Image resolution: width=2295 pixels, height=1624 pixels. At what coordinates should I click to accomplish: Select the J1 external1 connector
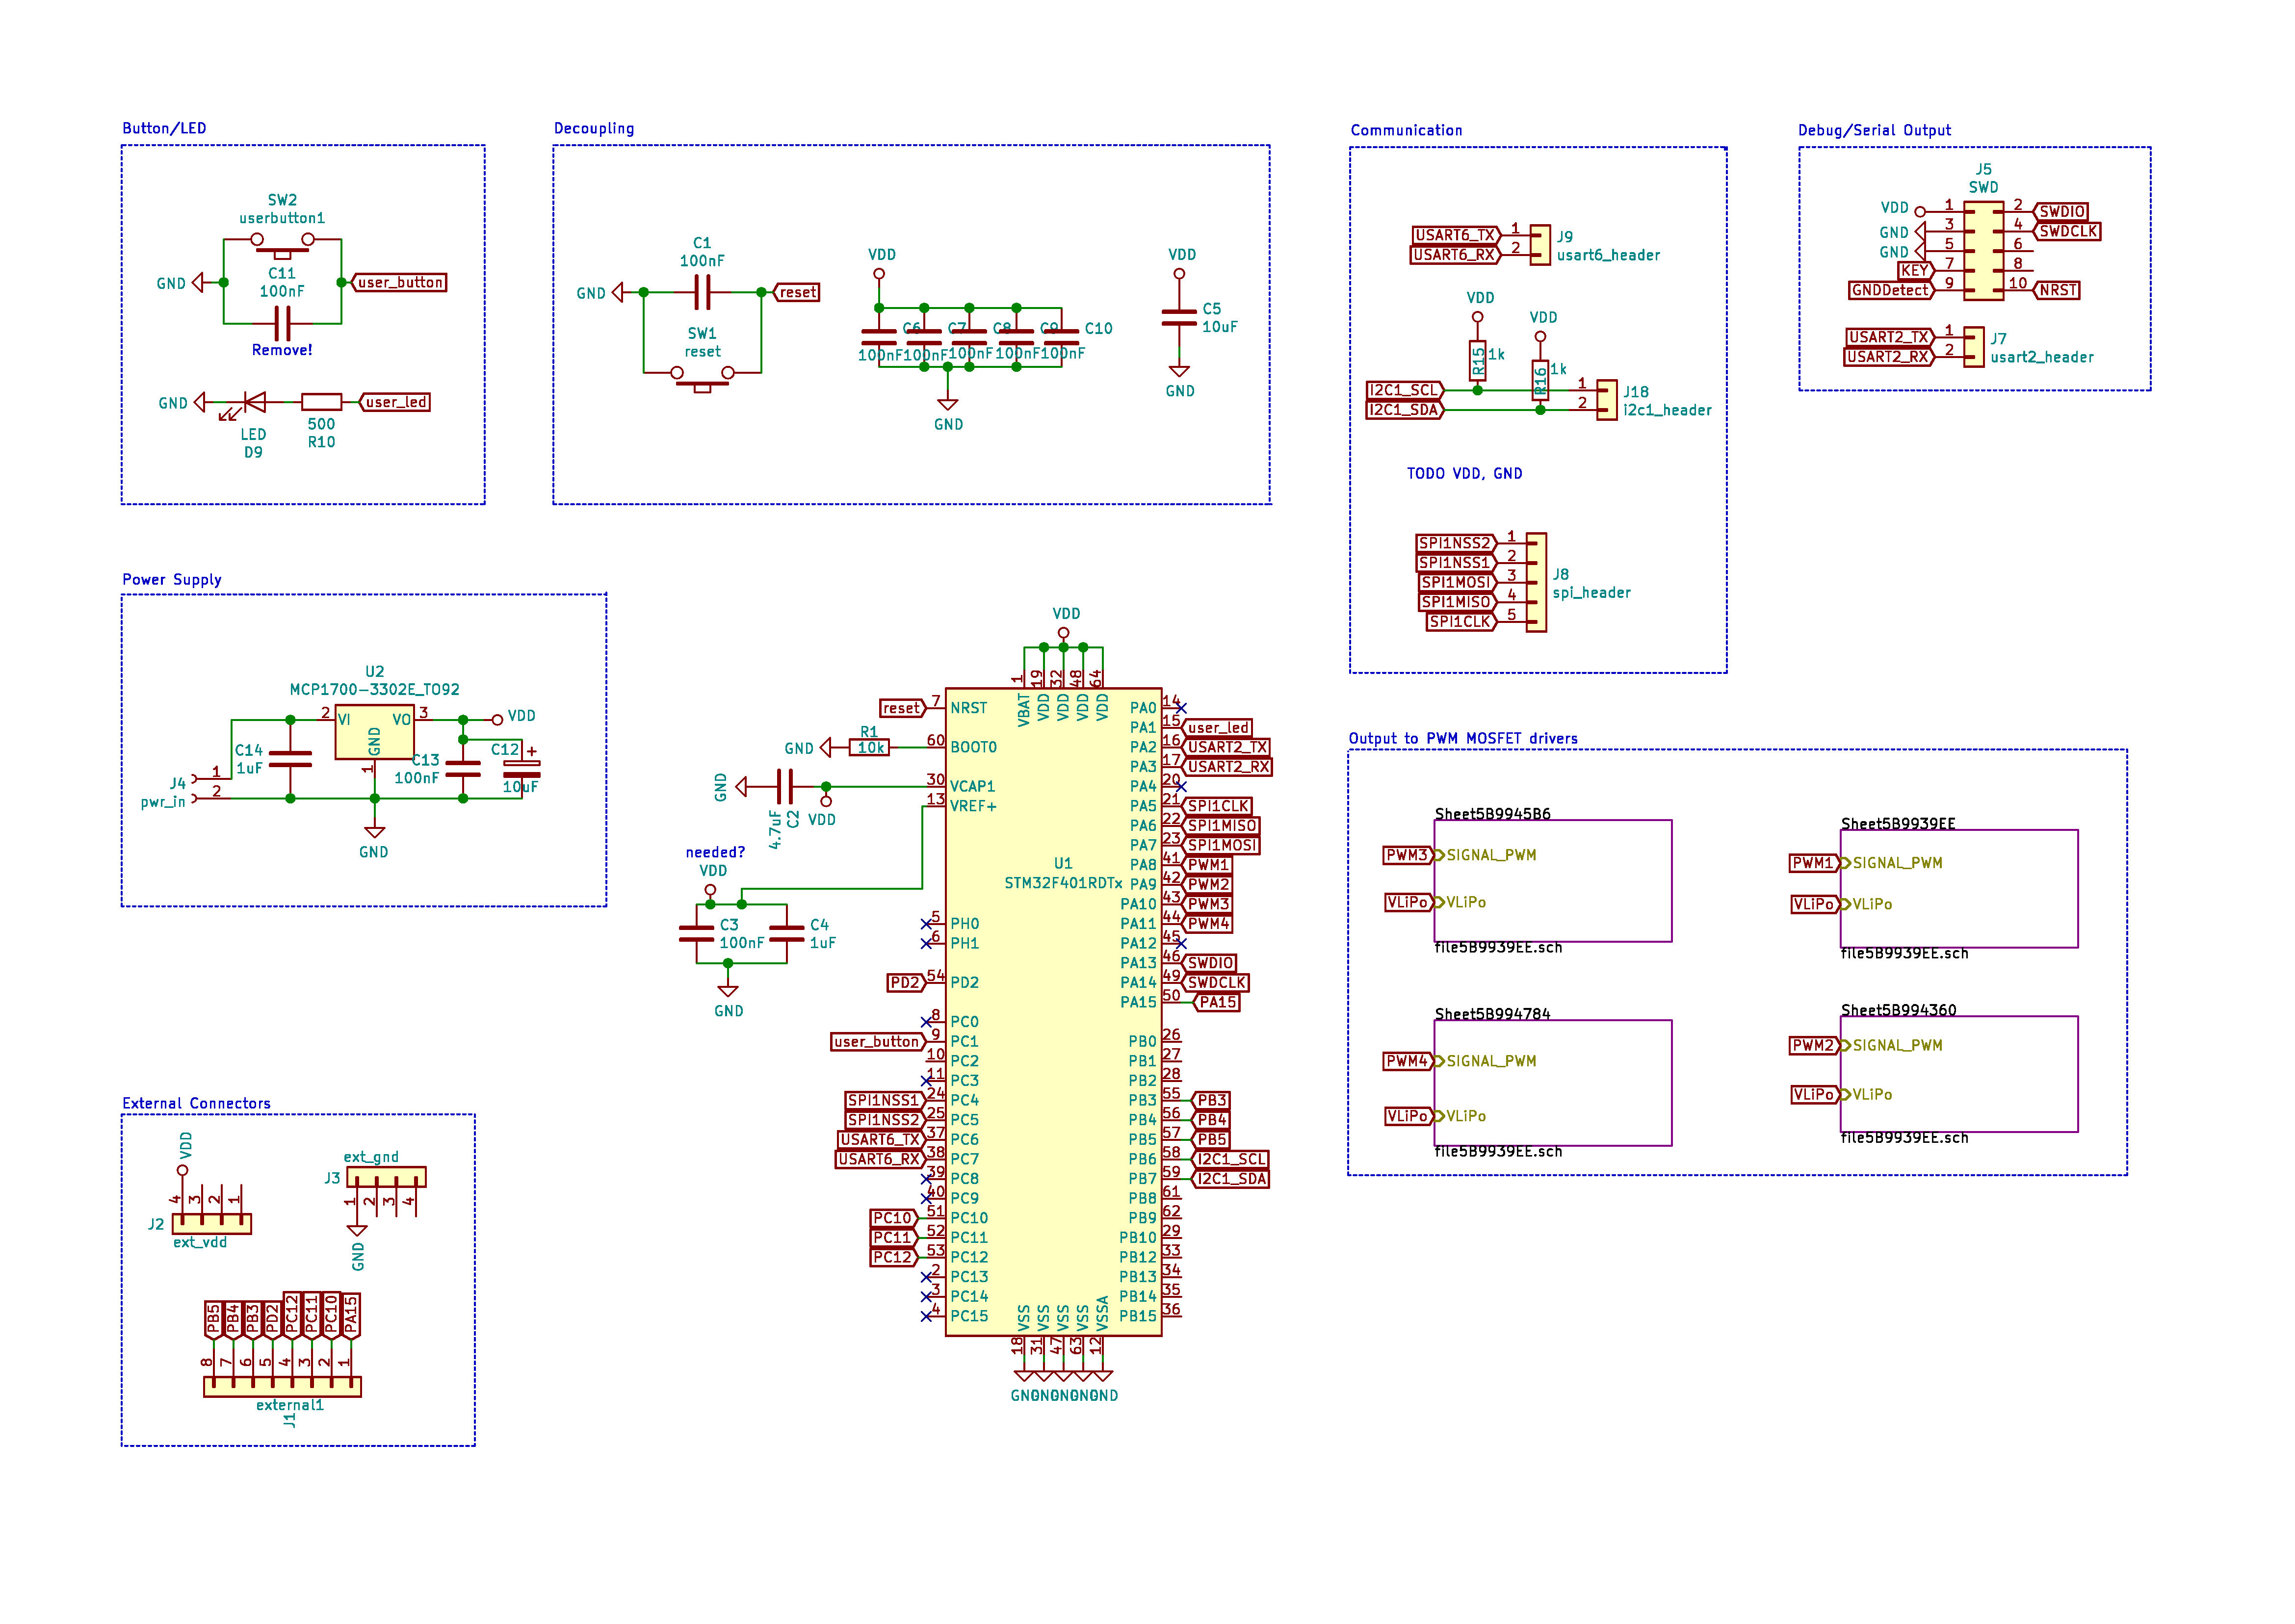[x=282, y=1386]
